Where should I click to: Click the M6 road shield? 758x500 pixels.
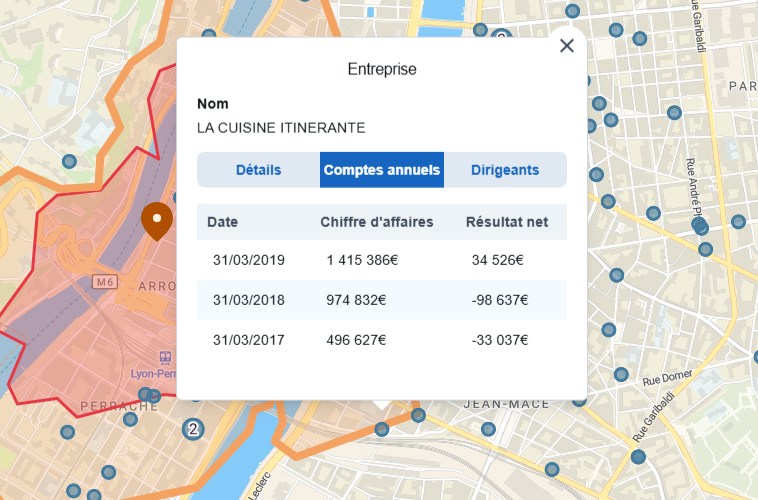click(105, 282)
